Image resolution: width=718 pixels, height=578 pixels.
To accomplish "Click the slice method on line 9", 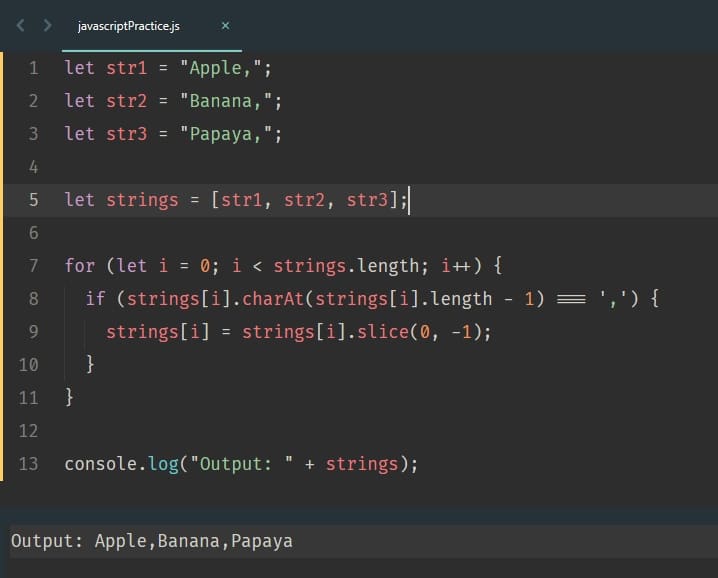I will pos(383,332).
